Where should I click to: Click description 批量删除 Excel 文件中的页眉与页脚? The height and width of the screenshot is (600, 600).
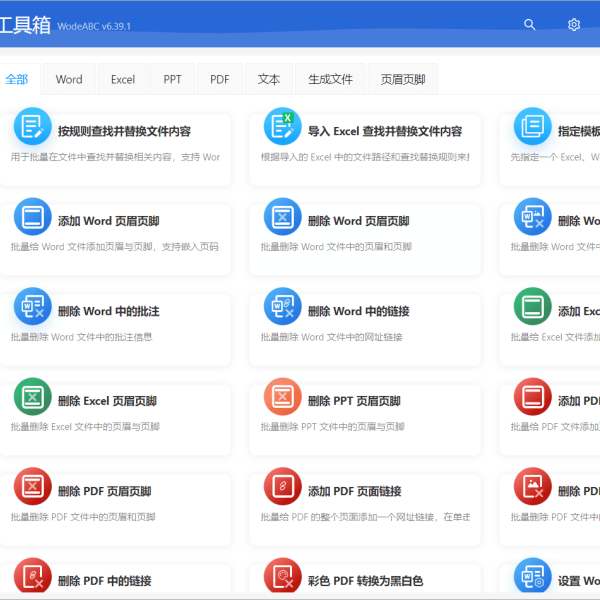(85, 427)
